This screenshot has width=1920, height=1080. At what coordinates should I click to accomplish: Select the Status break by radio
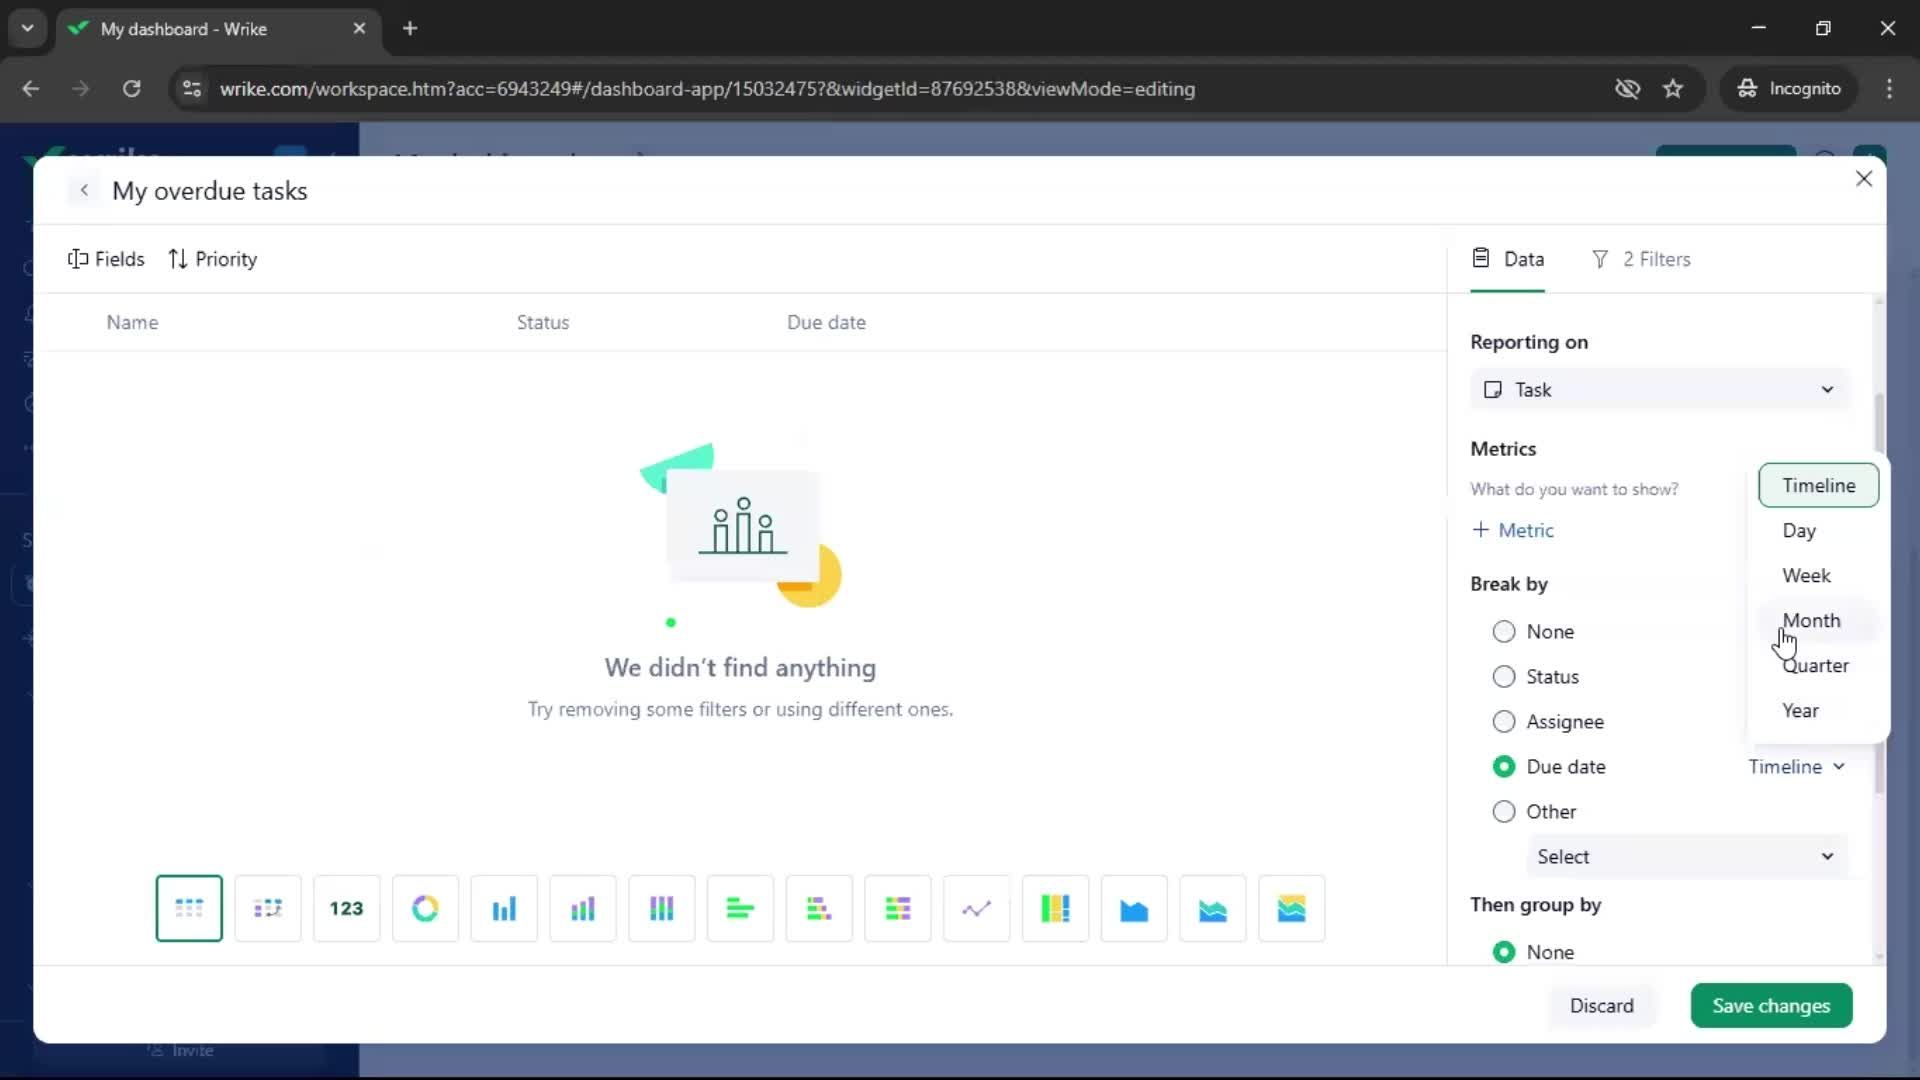click(1504, 676)
